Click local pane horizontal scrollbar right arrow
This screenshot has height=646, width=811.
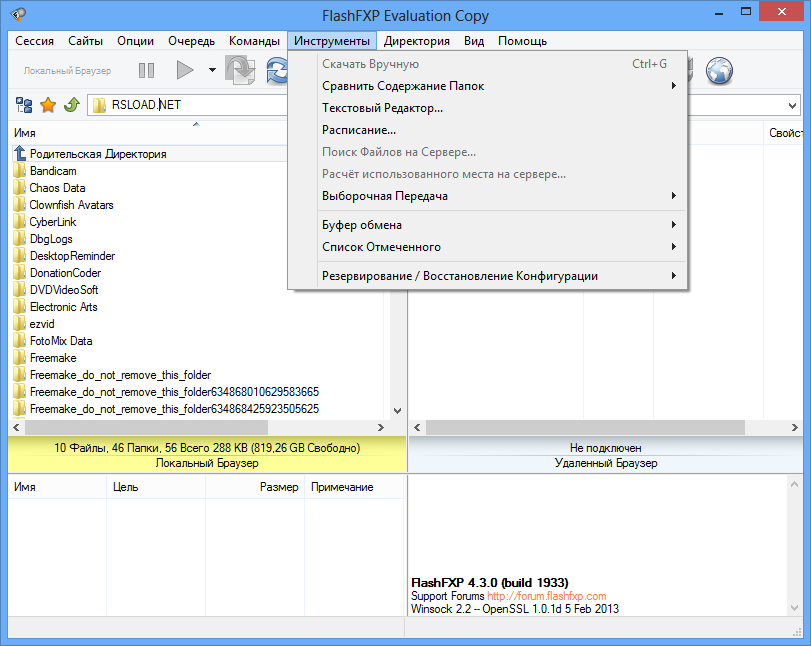381,428
